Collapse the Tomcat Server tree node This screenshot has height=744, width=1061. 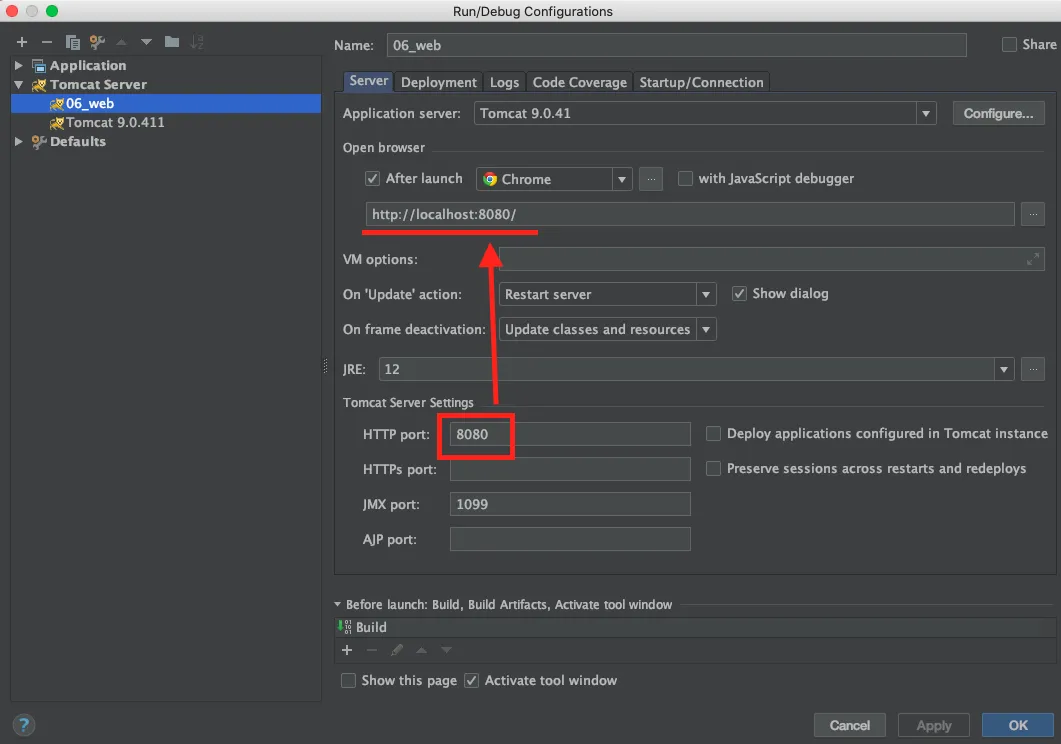pyautogui.click(x=19, y=85)
